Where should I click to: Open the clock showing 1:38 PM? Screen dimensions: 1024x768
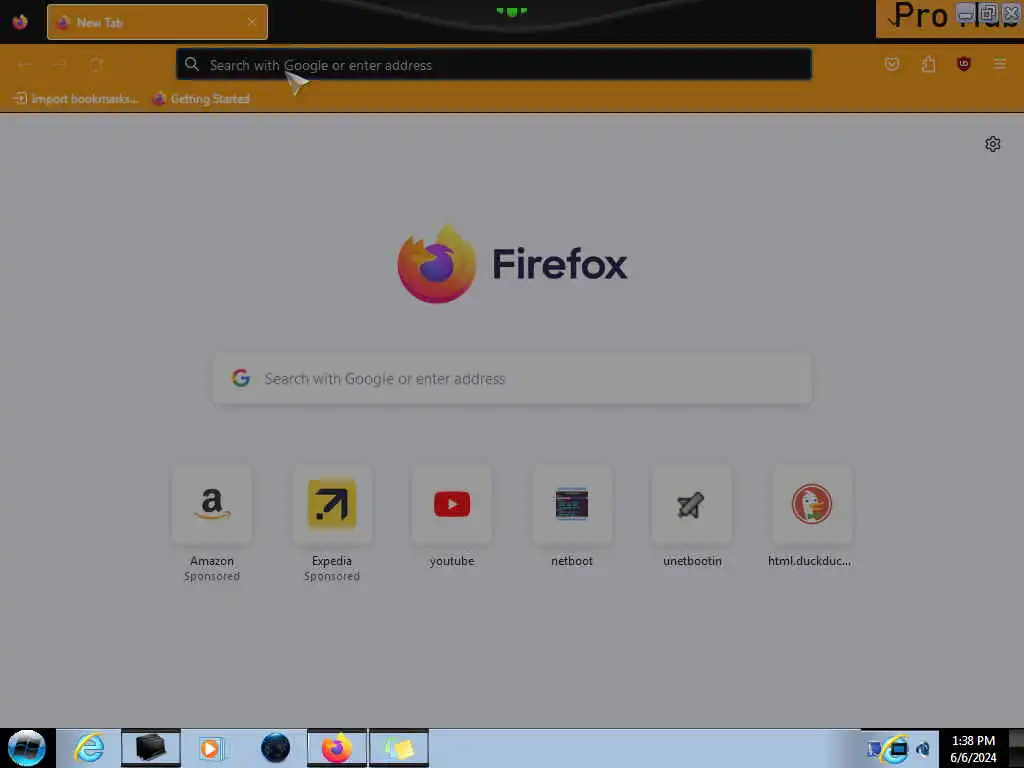pyautogui.click(x=973, y=749)
